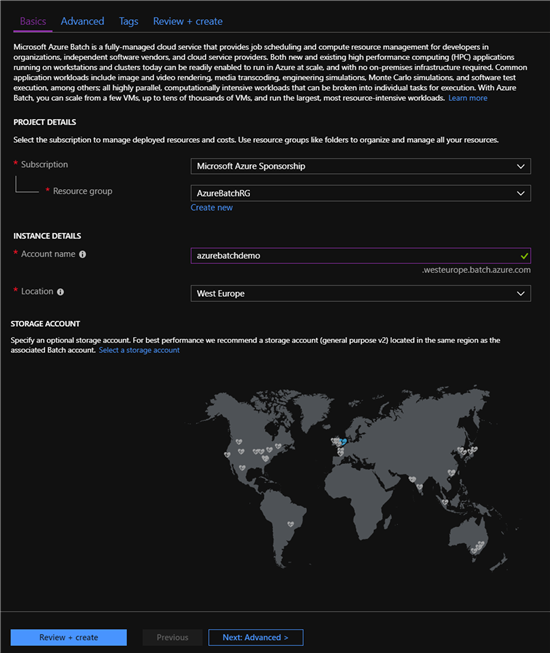Viewport: 550px width, 653px height.
Task: Click the Resource group chevron arrow
Action: pyautogui.click(x=520, y=193)
